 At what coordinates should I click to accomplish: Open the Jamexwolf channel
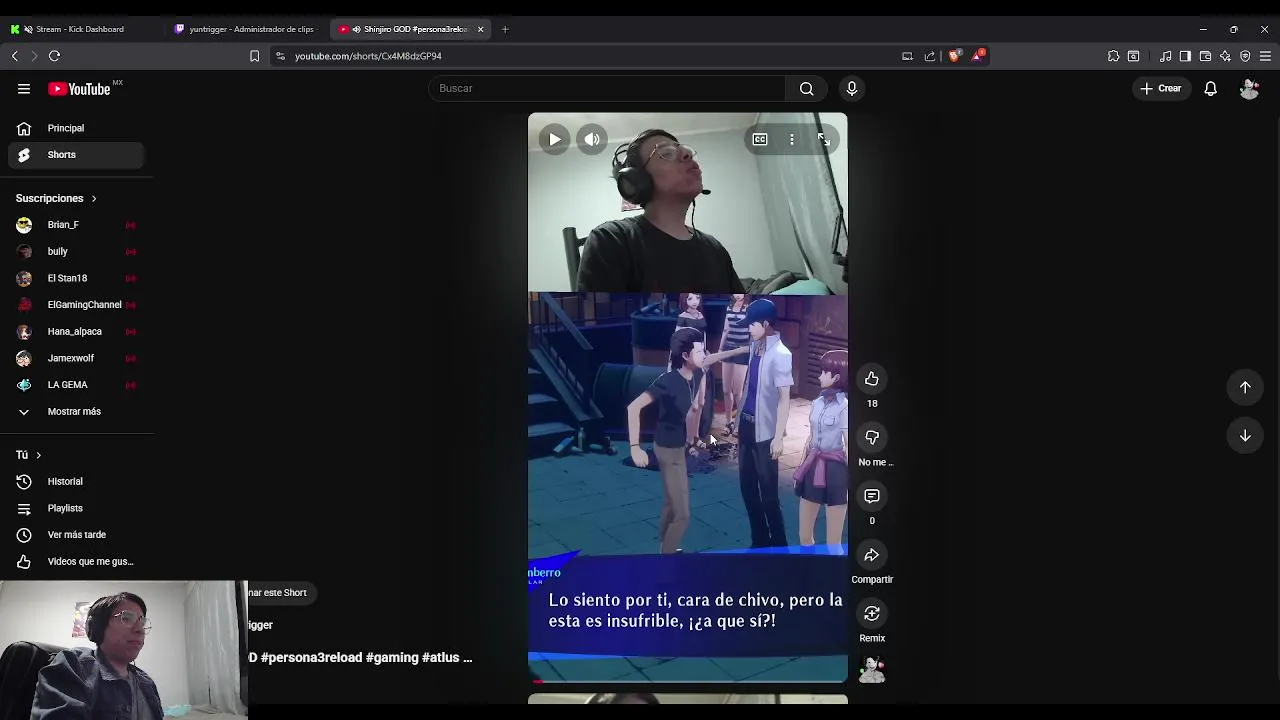pos(76,358)
